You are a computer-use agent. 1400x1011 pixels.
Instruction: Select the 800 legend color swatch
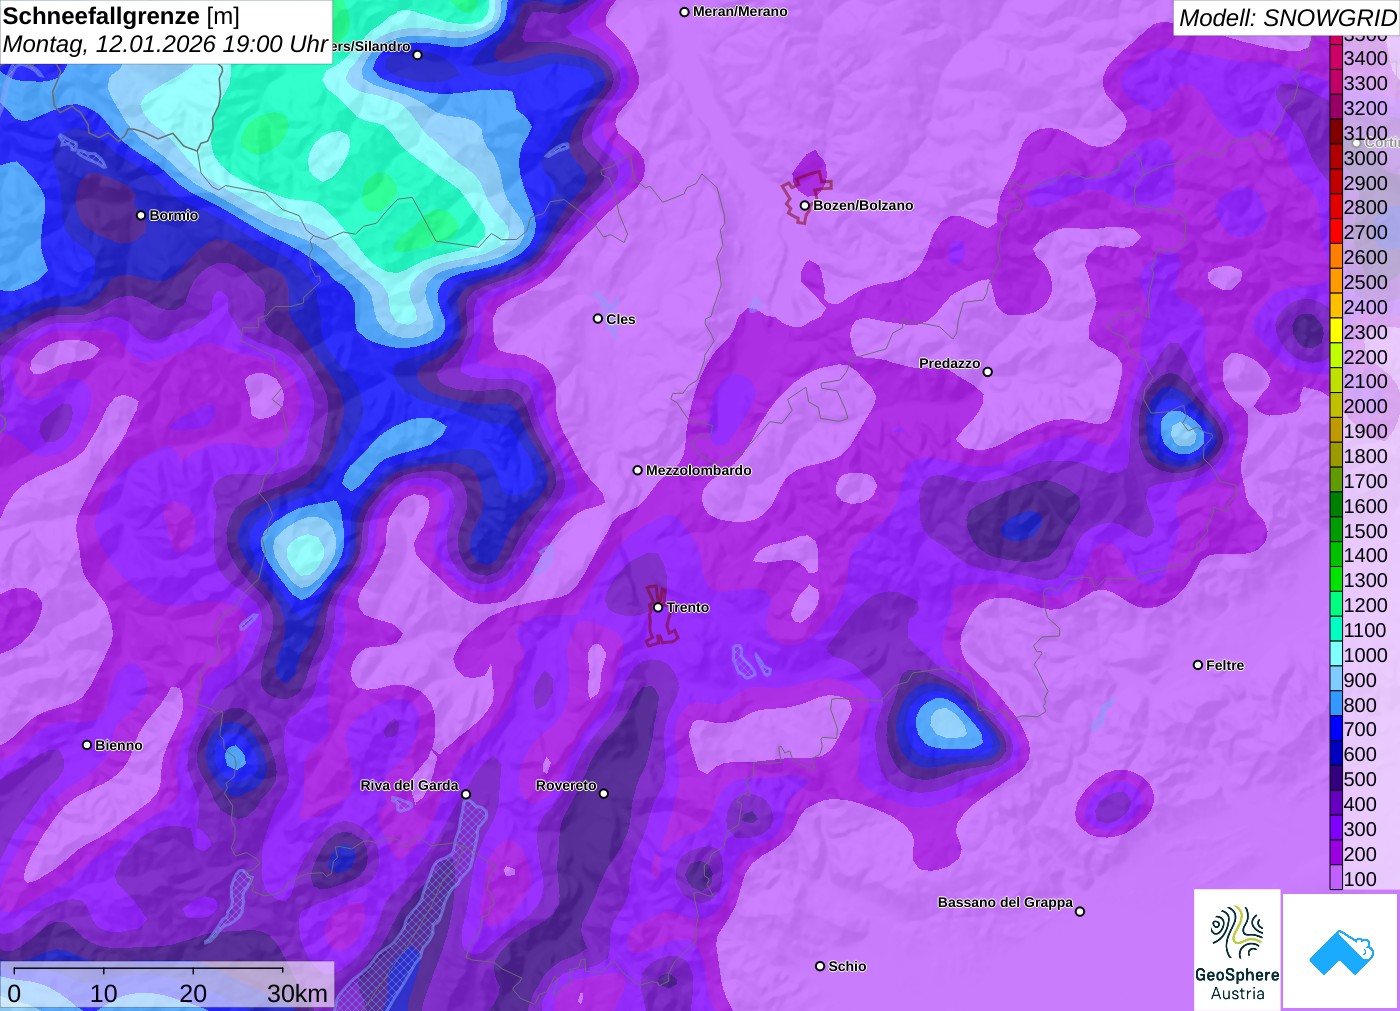pos(1336,704)
